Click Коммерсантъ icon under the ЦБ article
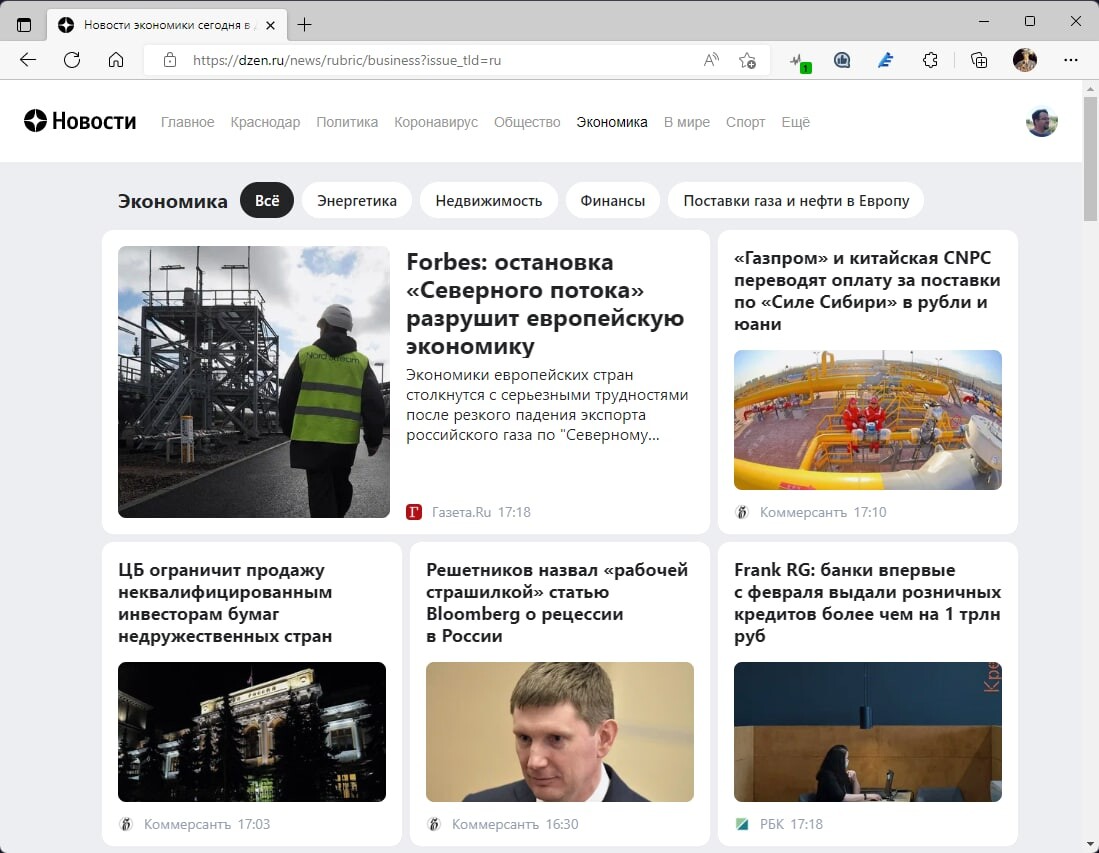 coord(126,824)
